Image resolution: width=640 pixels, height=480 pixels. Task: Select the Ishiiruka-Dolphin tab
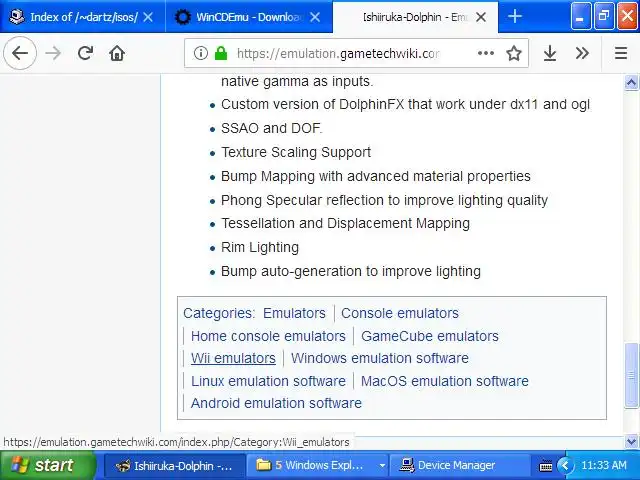pyautogui.click(x=415, y=17)
